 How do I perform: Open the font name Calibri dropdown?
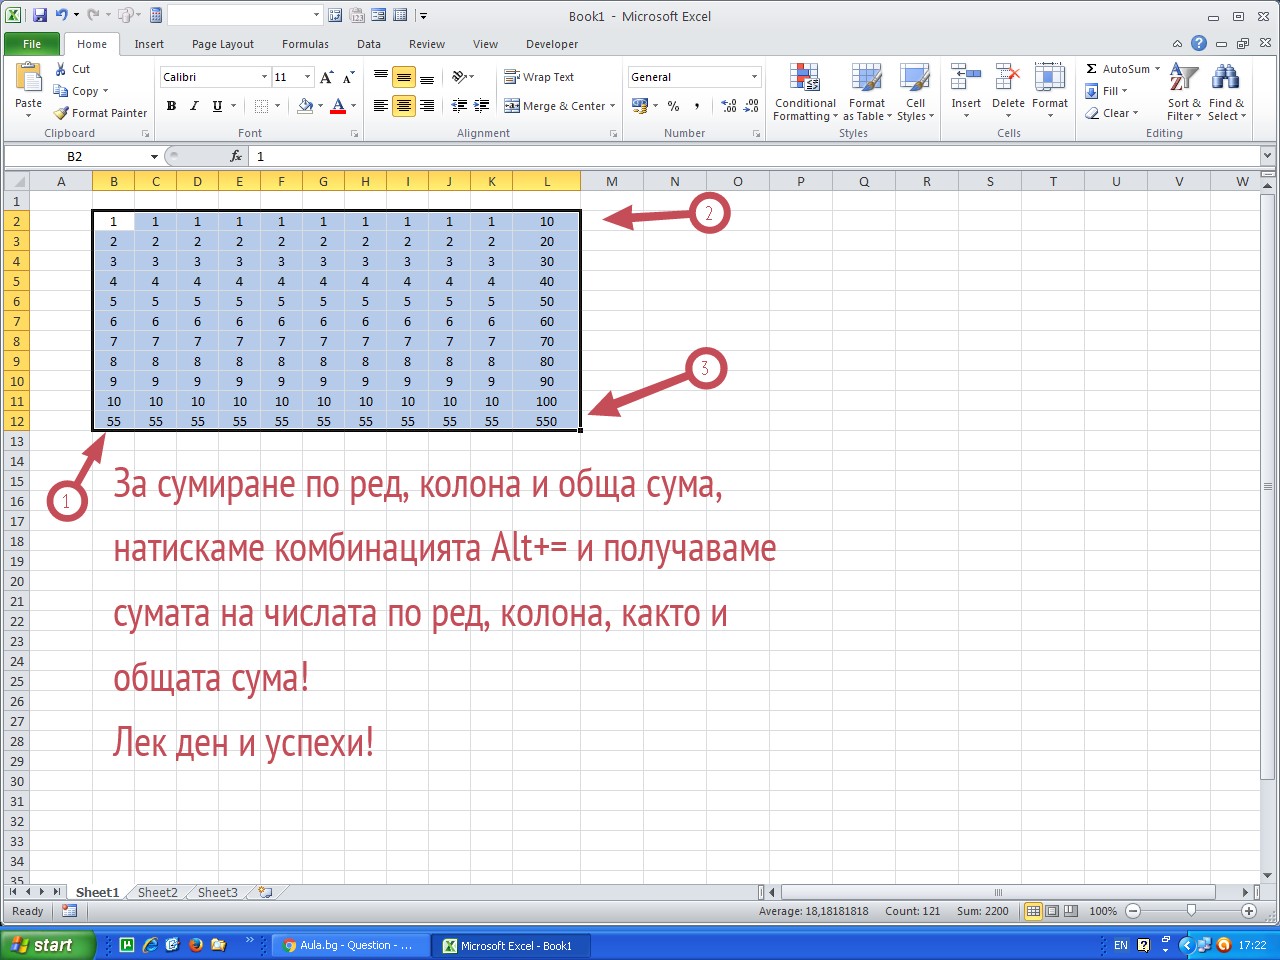(264, 77)
